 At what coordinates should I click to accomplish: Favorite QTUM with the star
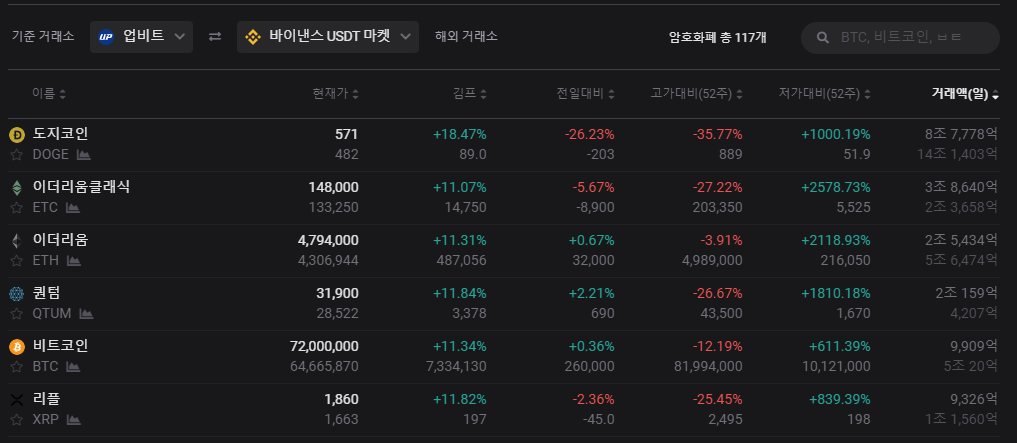tap(17, 314)
